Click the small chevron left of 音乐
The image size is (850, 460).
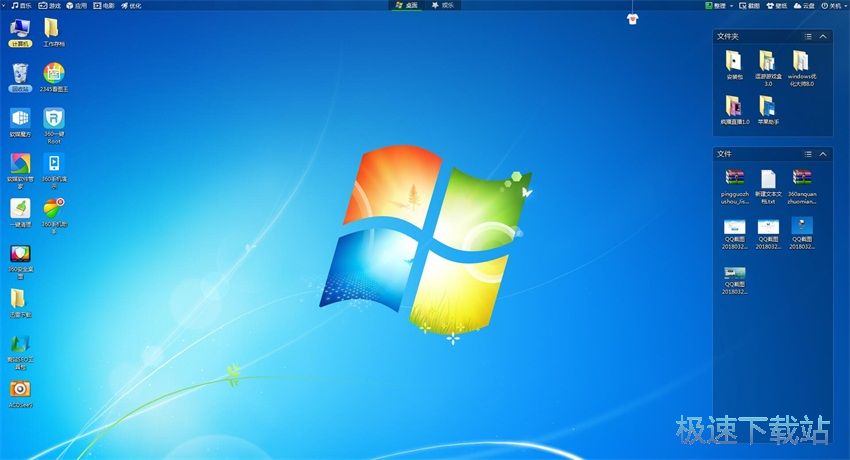click(4, 5)
